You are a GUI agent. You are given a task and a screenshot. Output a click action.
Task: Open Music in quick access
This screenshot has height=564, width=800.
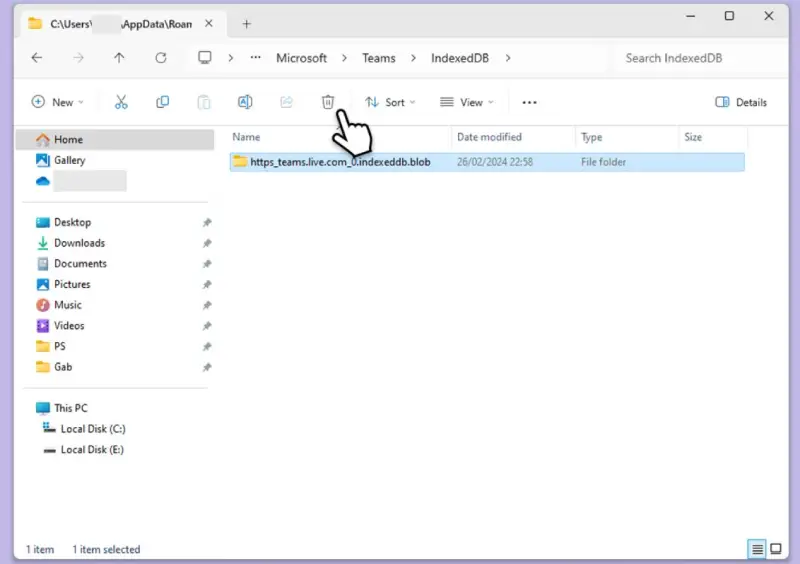click(x=67, y=305)
